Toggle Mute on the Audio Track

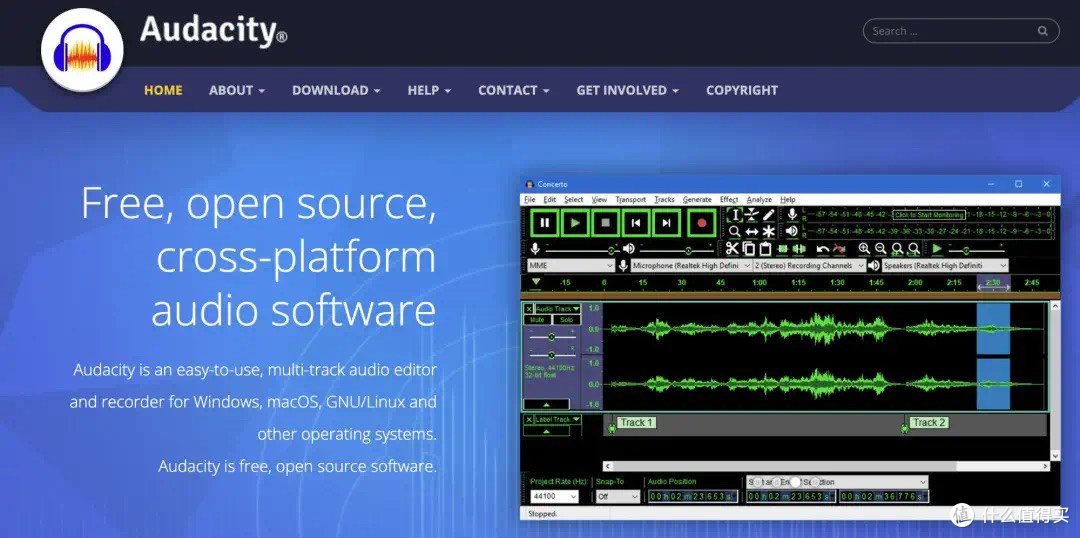537,320
